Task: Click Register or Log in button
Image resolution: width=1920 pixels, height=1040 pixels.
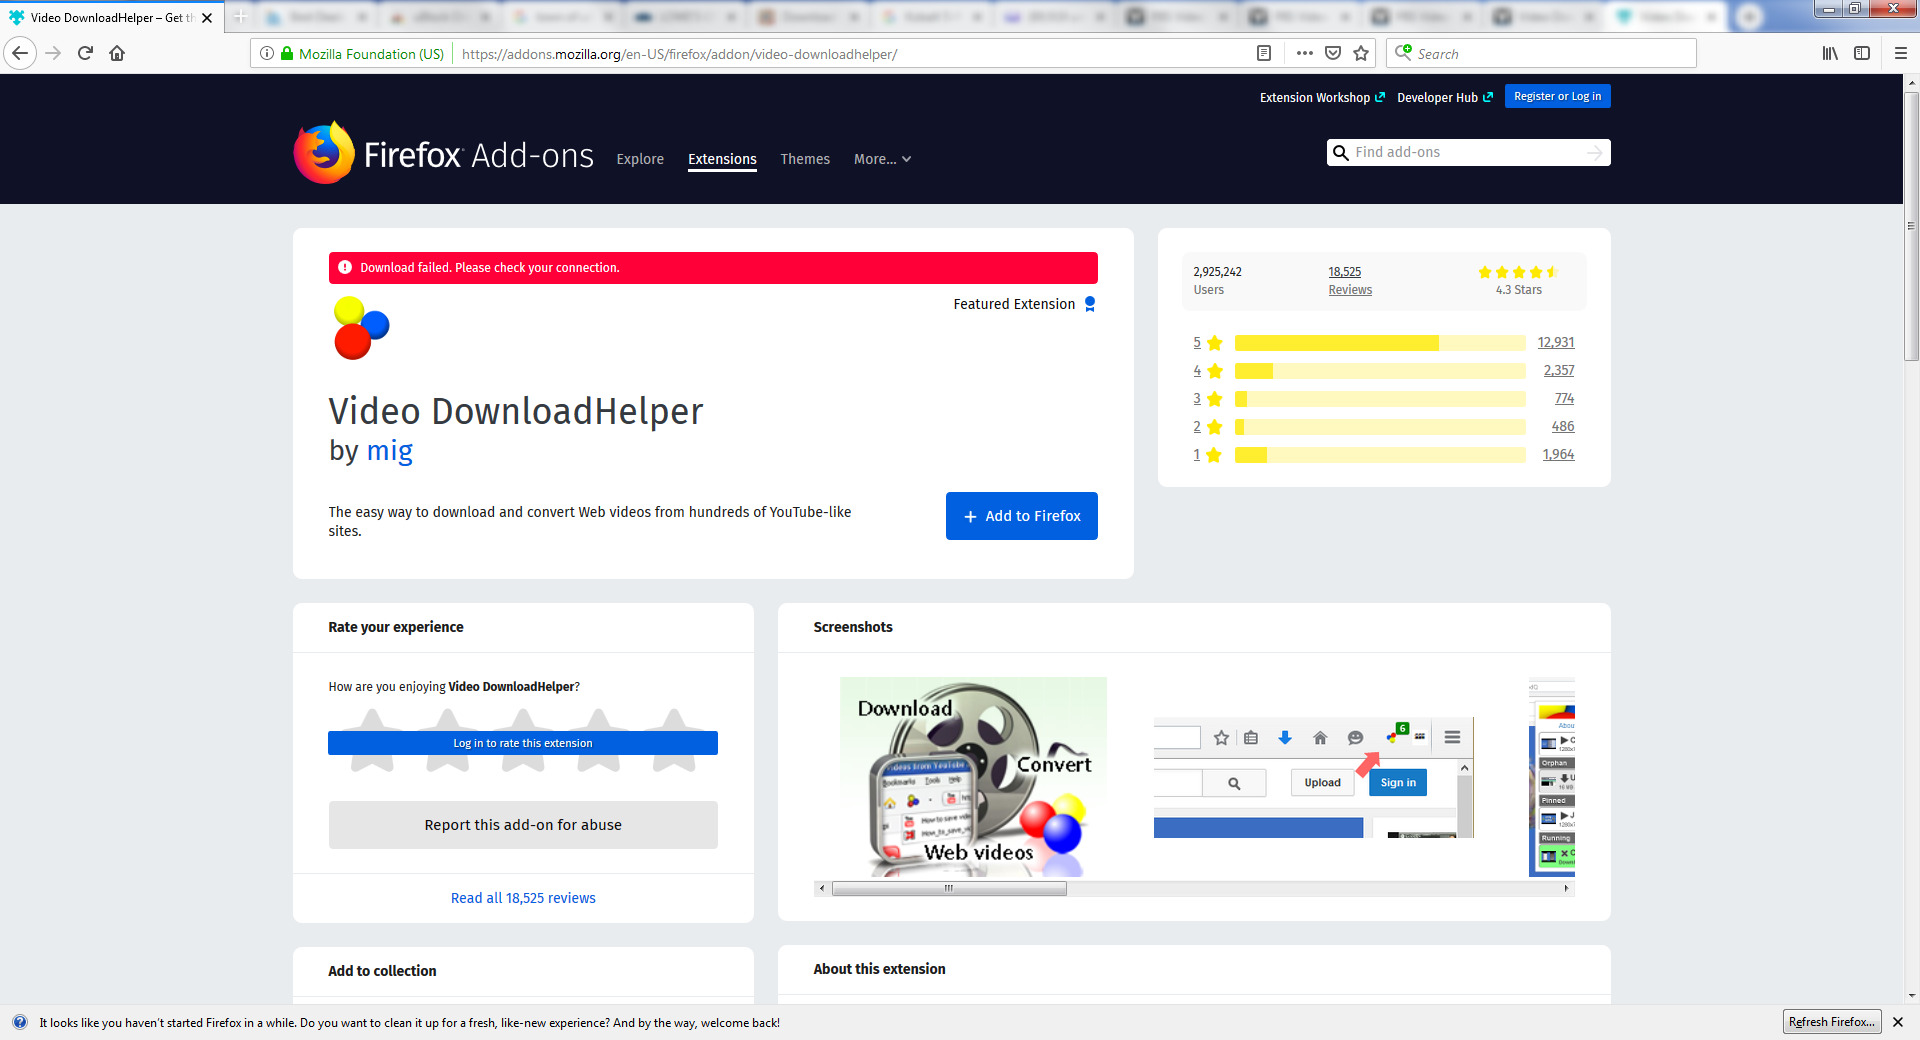Action: pyautogui.click(x=1557, y=96)
